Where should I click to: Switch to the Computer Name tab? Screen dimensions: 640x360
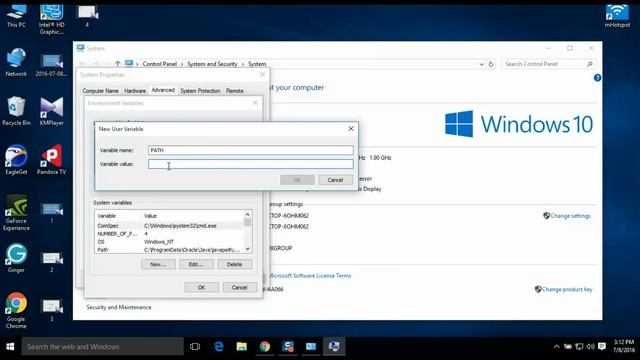click(100, 91)
